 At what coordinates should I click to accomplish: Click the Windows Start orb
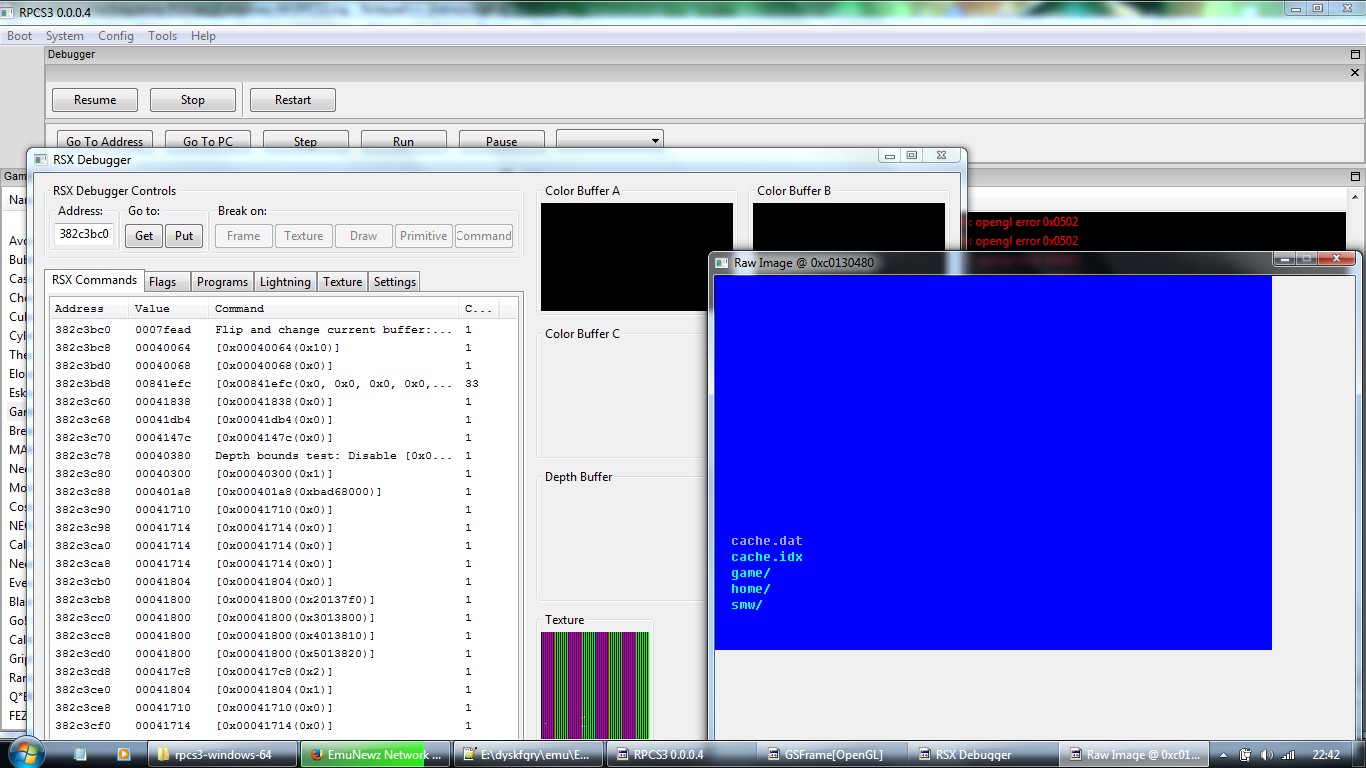click(22, 753)
